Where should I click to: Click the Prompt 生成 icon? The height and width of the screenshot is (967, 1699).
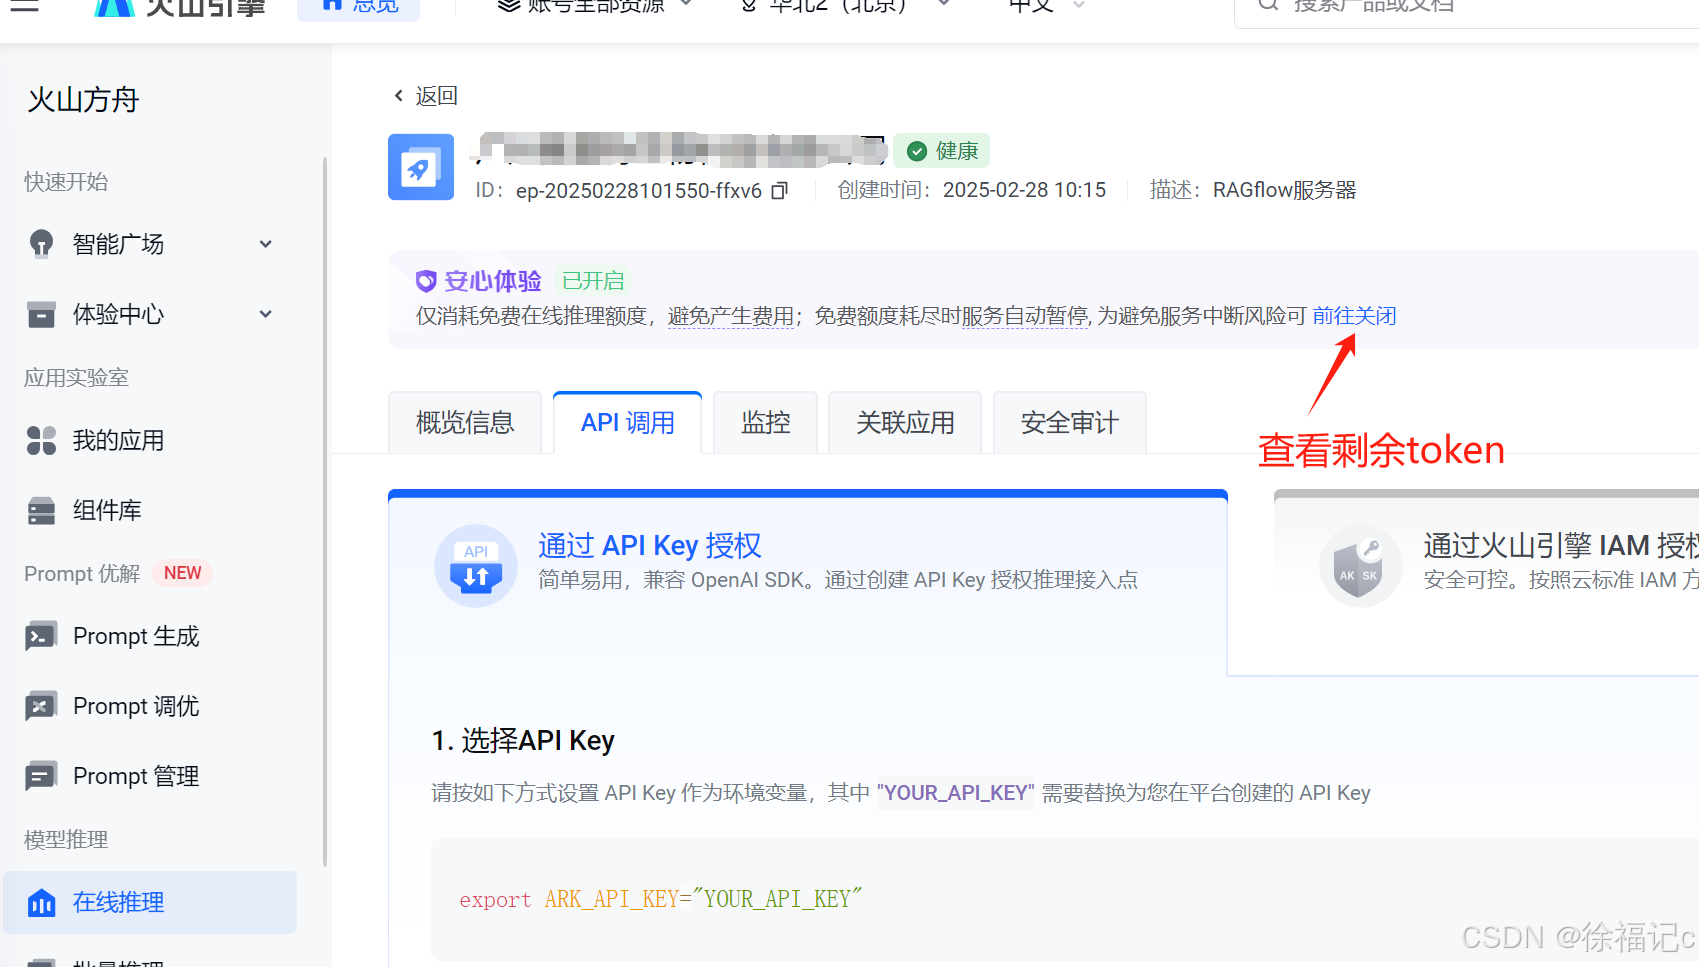coord(41,636)
